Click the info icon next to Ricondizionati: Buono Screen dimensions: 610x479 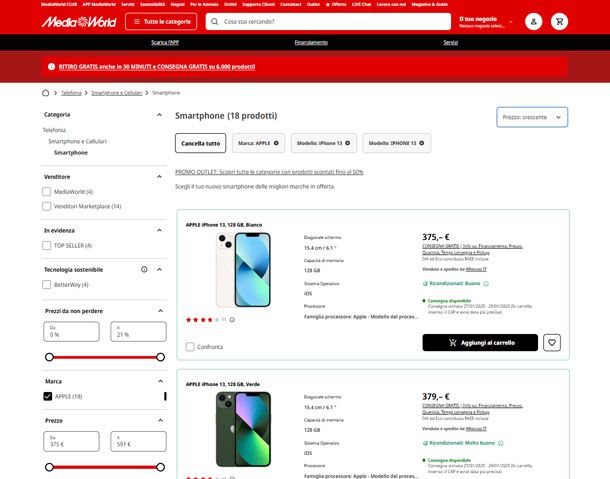point(486,283)
